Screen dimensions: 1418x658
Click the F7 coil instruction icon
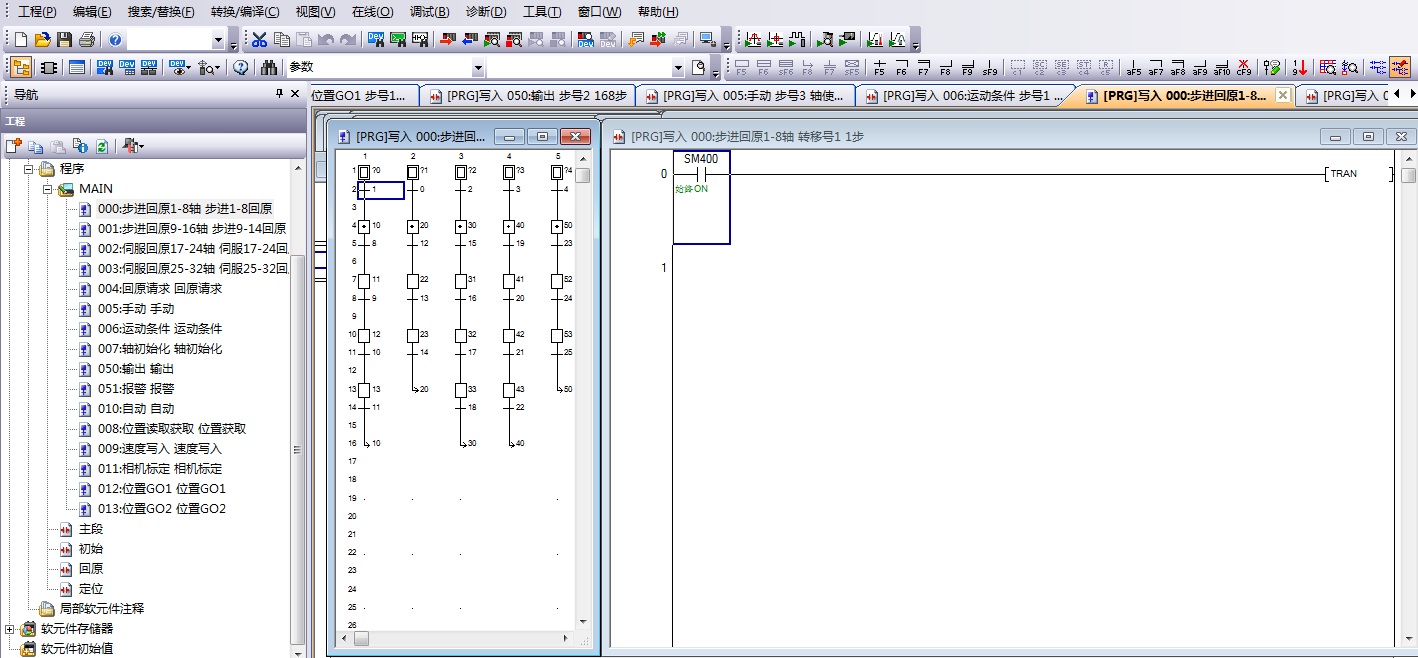point(923,68)
